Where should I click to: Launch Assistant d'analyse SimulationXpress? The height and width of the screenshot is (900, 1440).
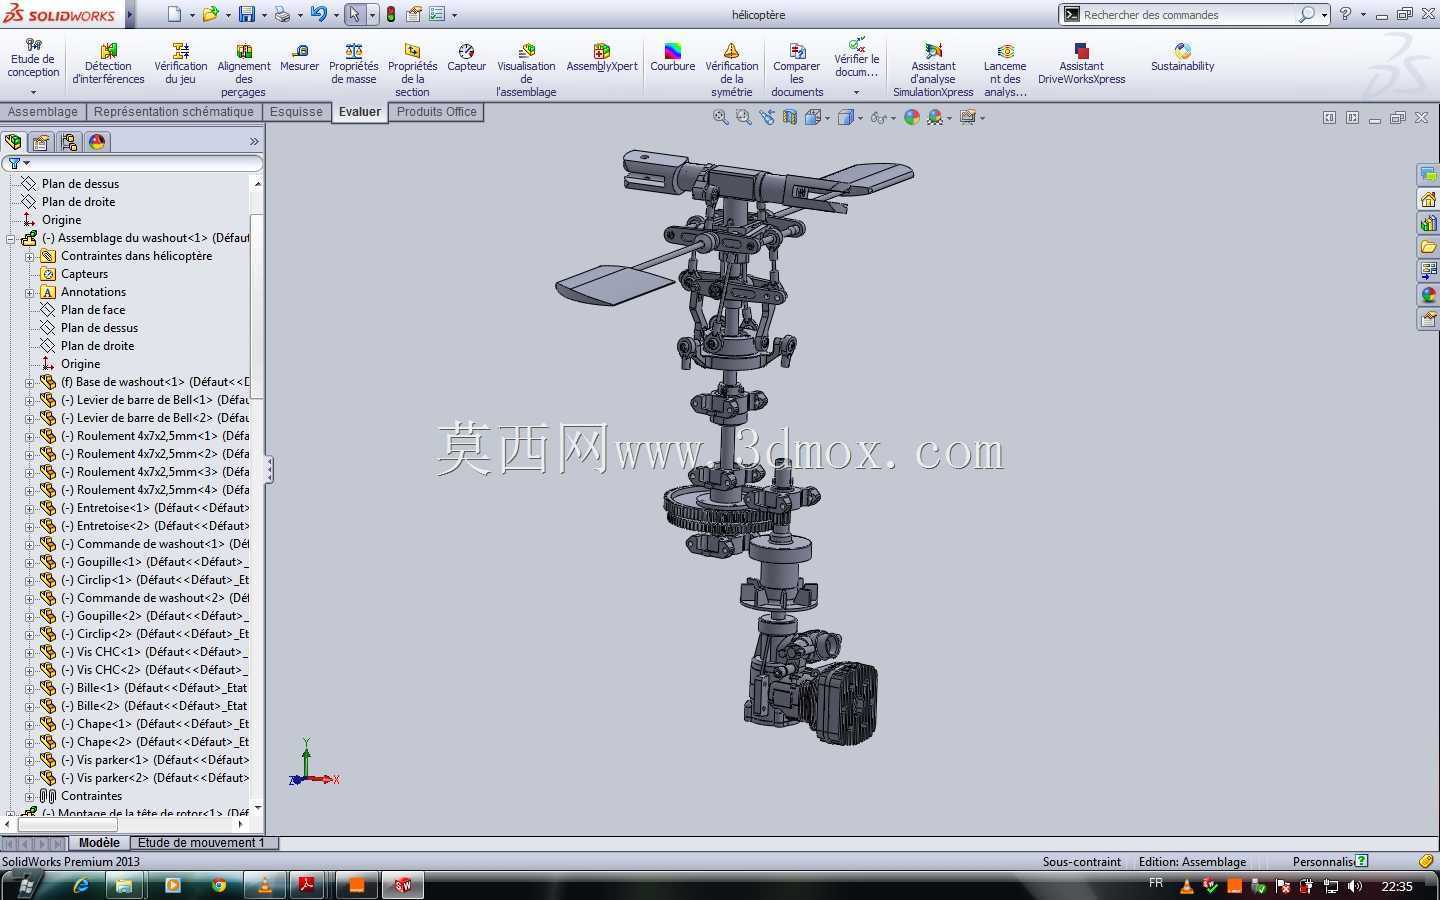[933, 70]
